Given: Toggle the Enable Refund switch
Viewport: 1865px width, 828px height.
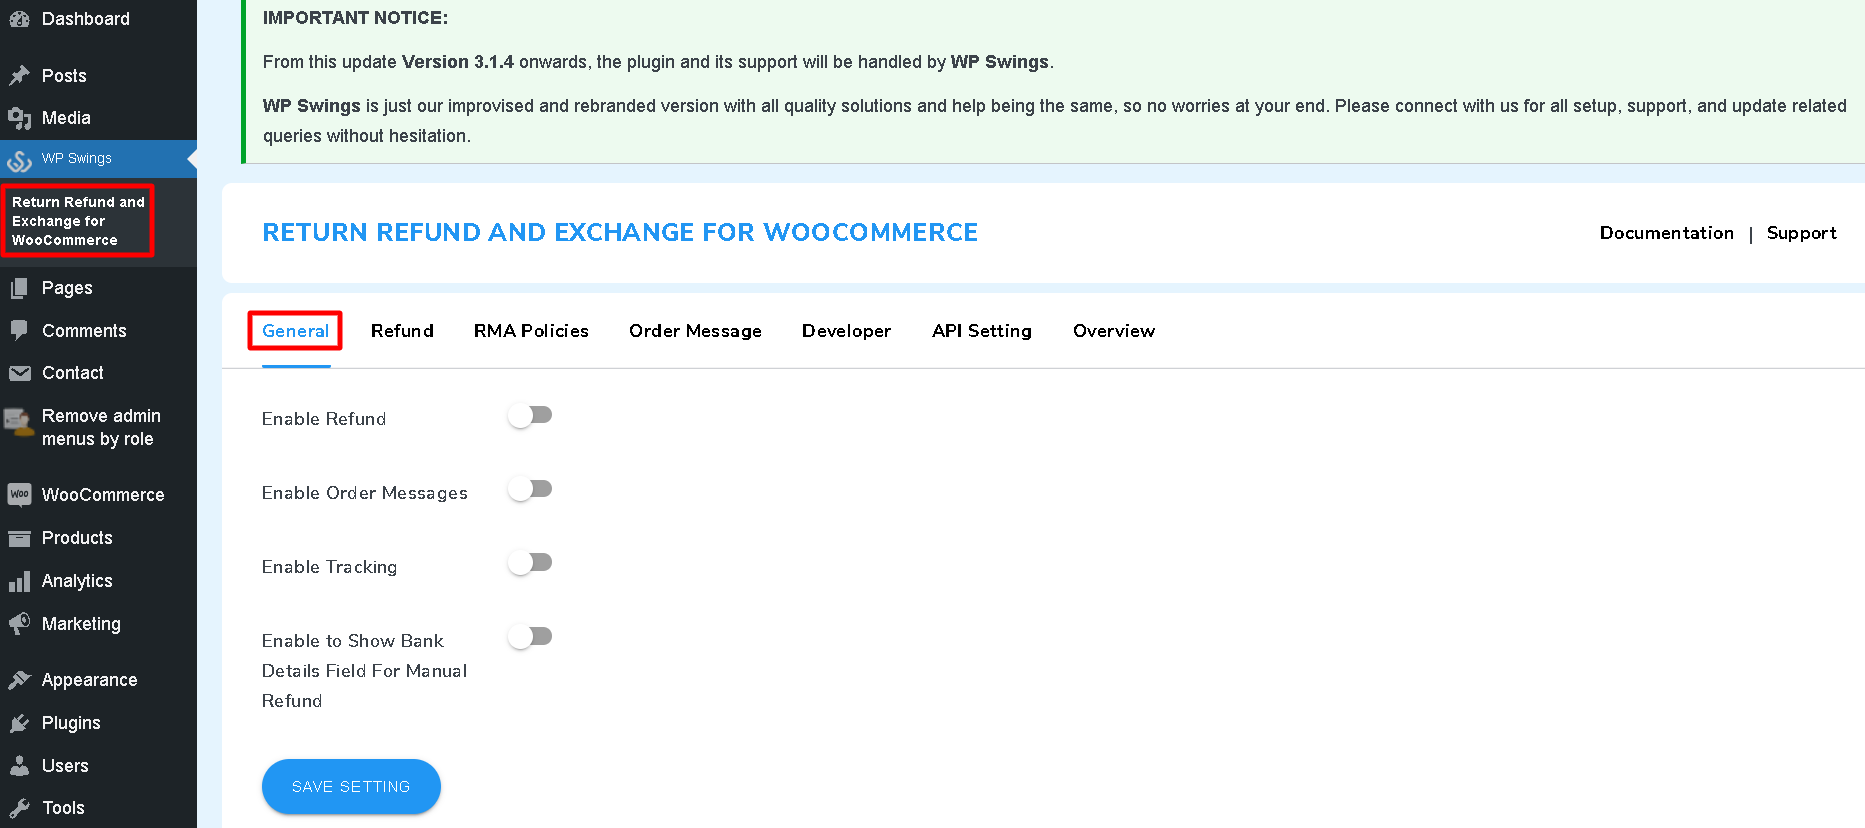Looking at the screenshot, I should 530,415.
